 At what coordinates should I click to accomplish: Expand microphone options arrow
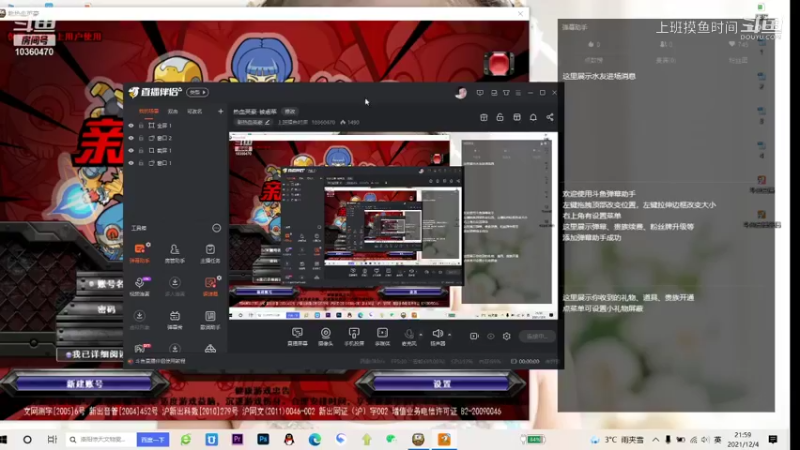420,335
